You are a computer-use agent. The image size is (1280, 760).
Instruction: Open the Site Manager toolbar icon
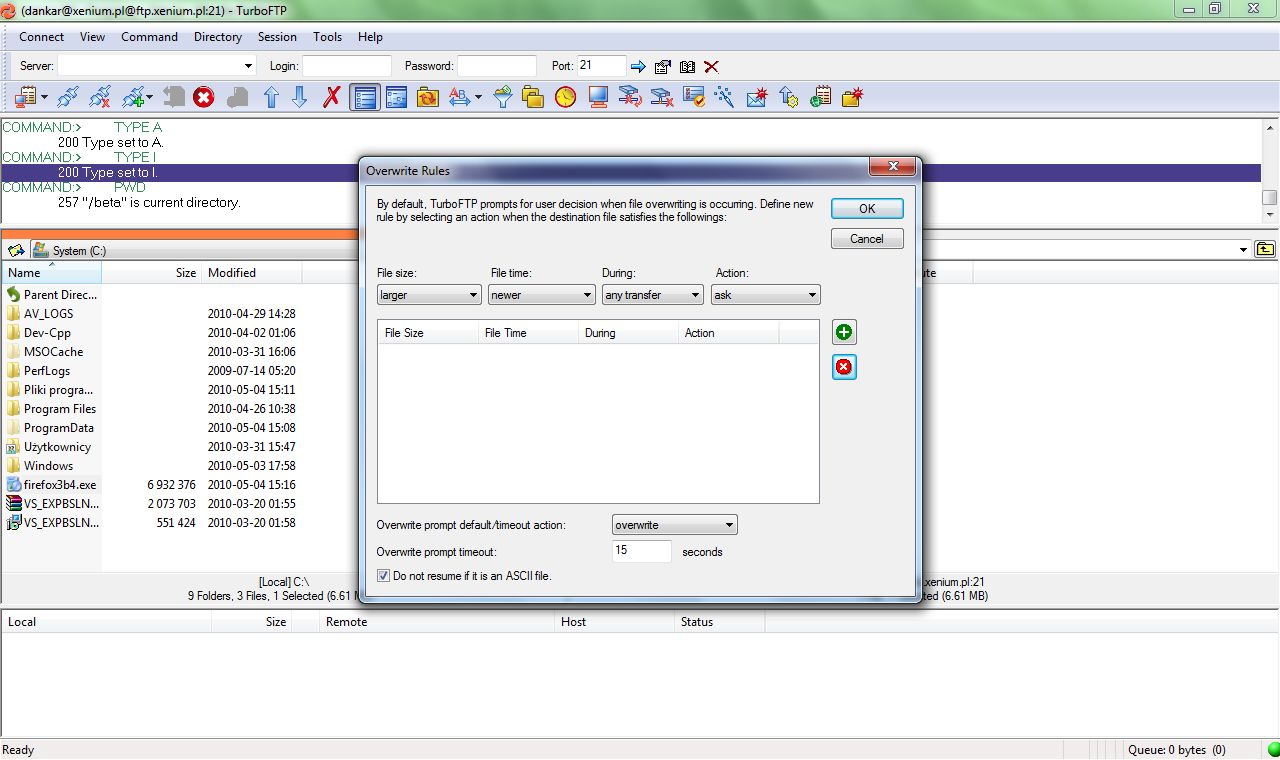(x=24, y=97)
